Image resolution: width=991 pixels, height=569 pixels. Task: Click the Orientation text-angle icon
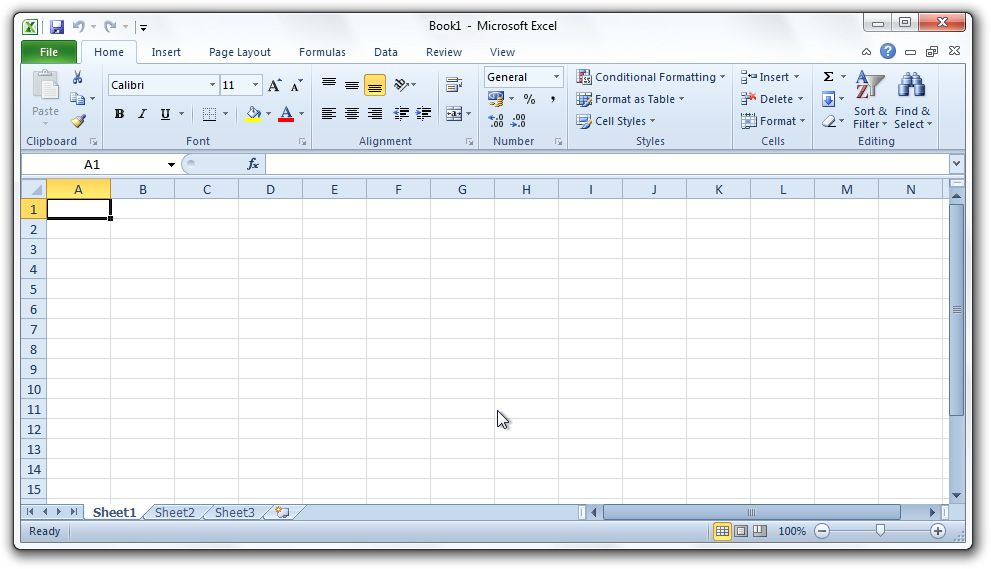click(401, 84)
